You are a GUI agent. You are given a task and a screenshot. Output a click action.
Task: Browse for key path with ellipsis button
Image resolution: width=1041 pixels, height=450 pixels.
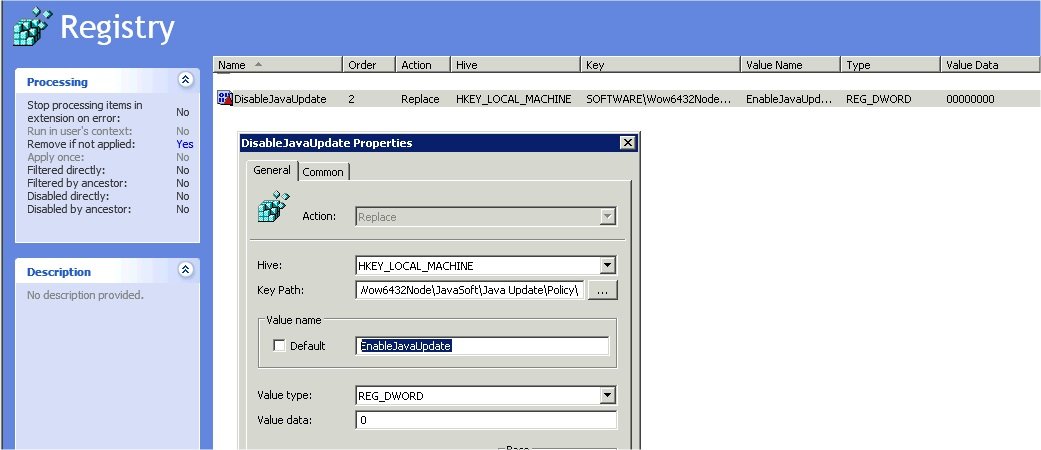(602, 291)
